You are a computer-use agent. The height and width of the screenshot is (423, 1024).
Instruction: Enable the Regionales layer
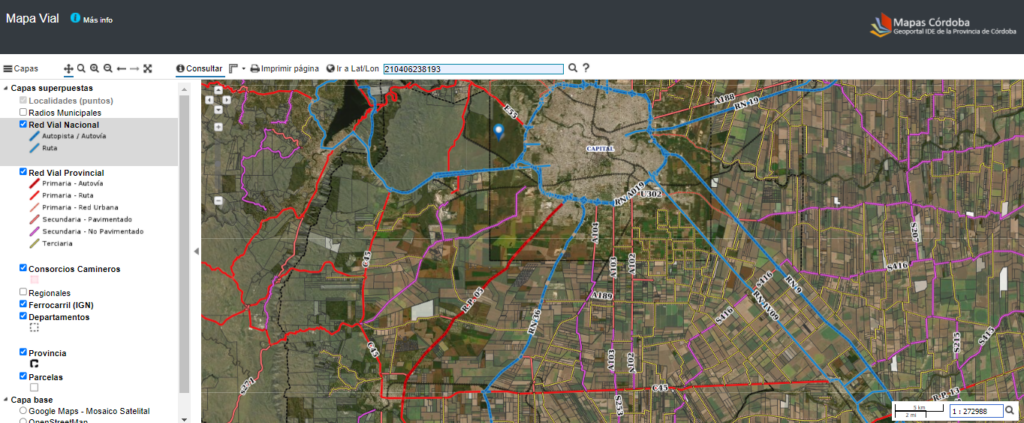point(24,292)
